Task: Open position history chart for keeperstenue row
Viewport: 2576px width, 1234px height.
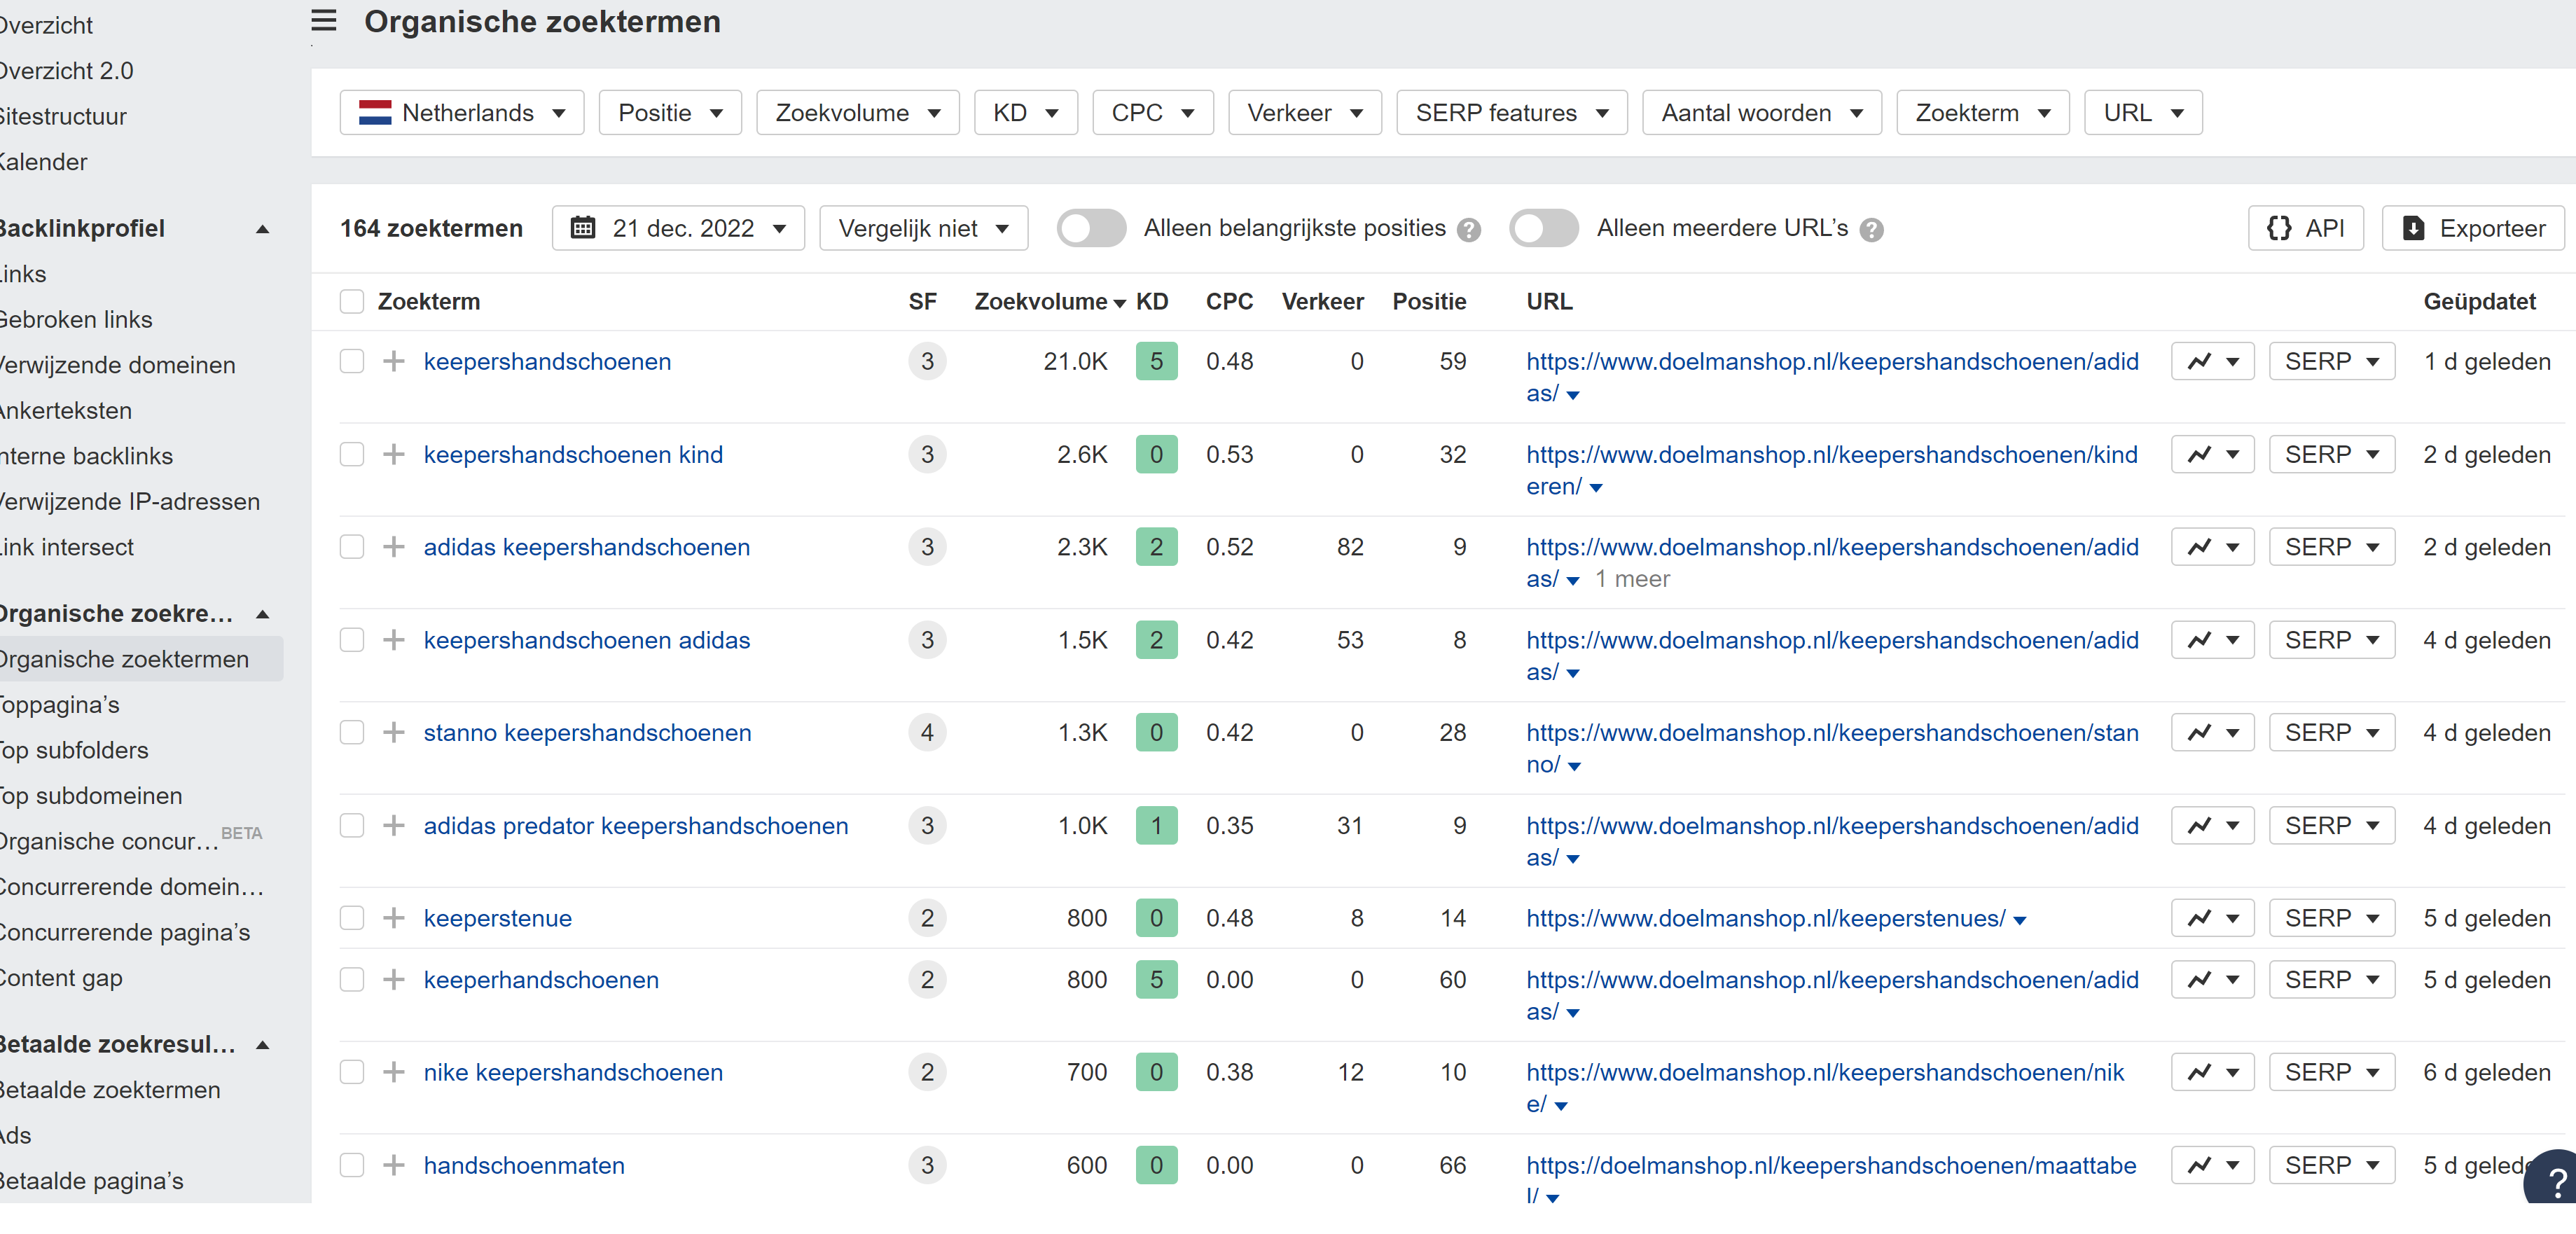Action: (x=2212, y=918)
